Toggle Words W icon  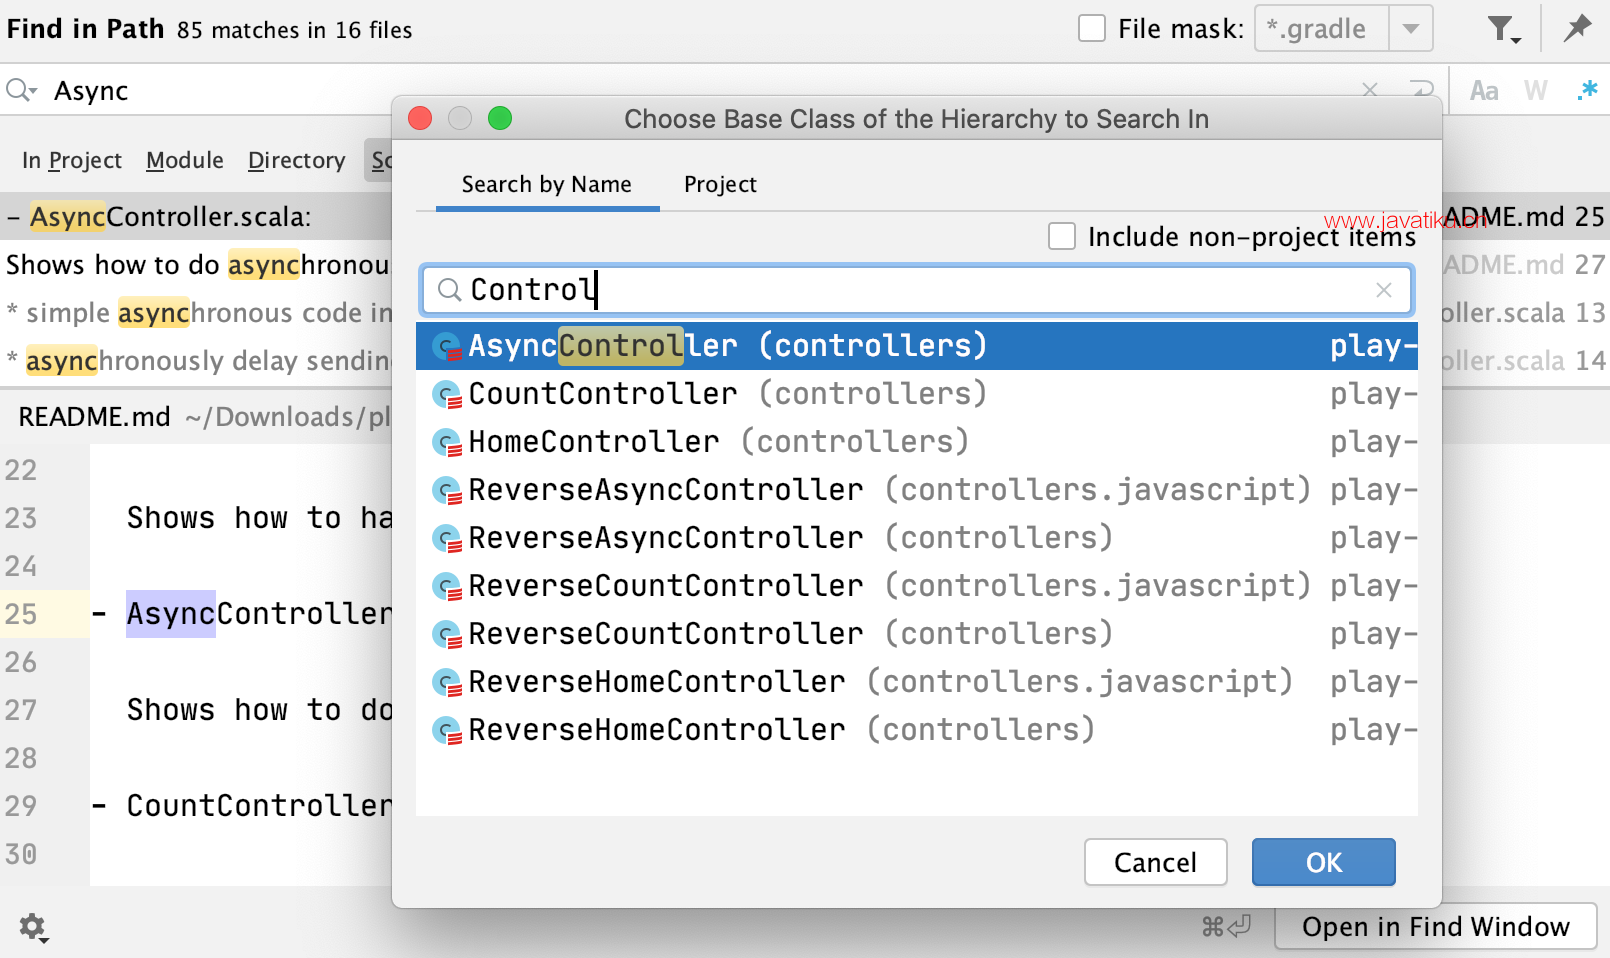tap(1536, 91)
